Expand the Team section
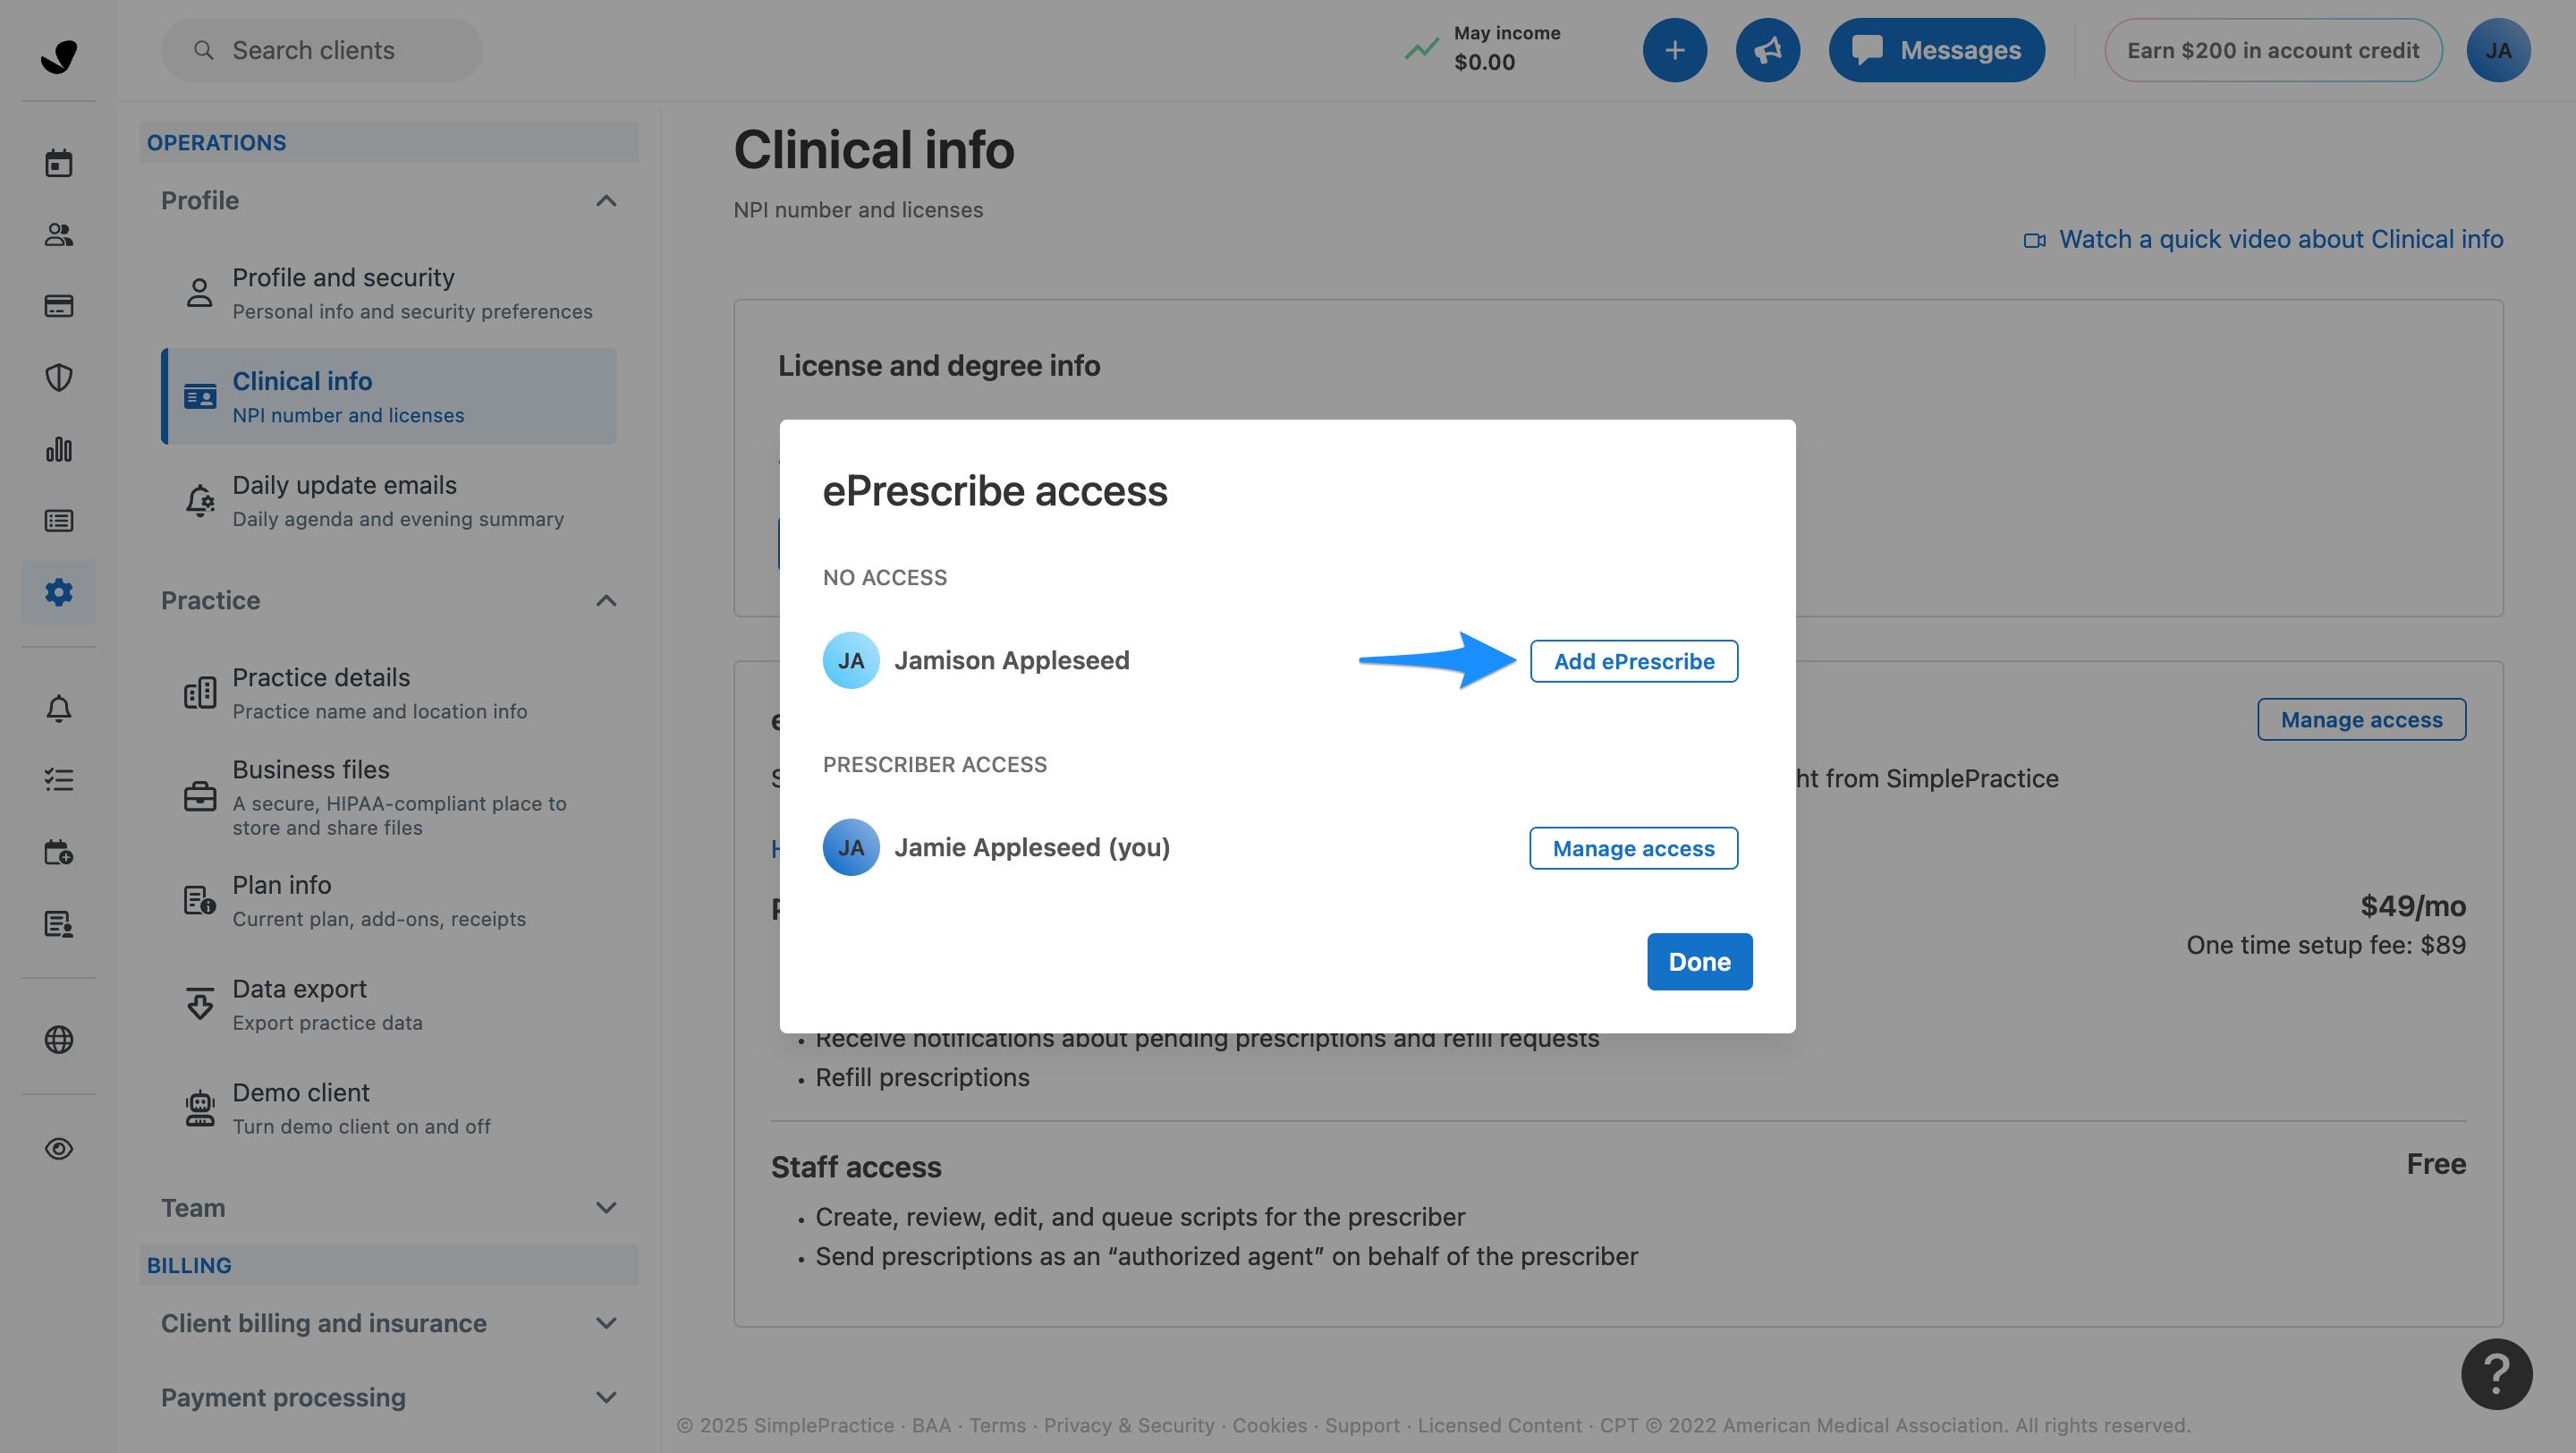2576x1453 pixels. pos(606,1208)
